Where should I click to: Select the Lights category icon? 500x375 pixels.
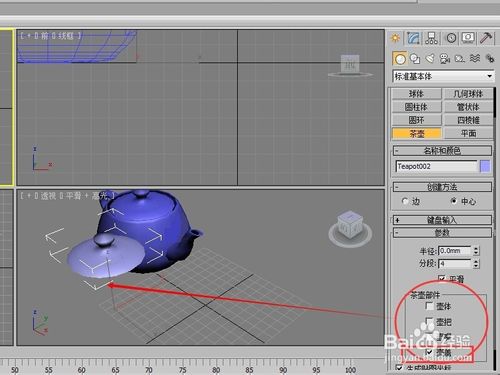point(430,59)
